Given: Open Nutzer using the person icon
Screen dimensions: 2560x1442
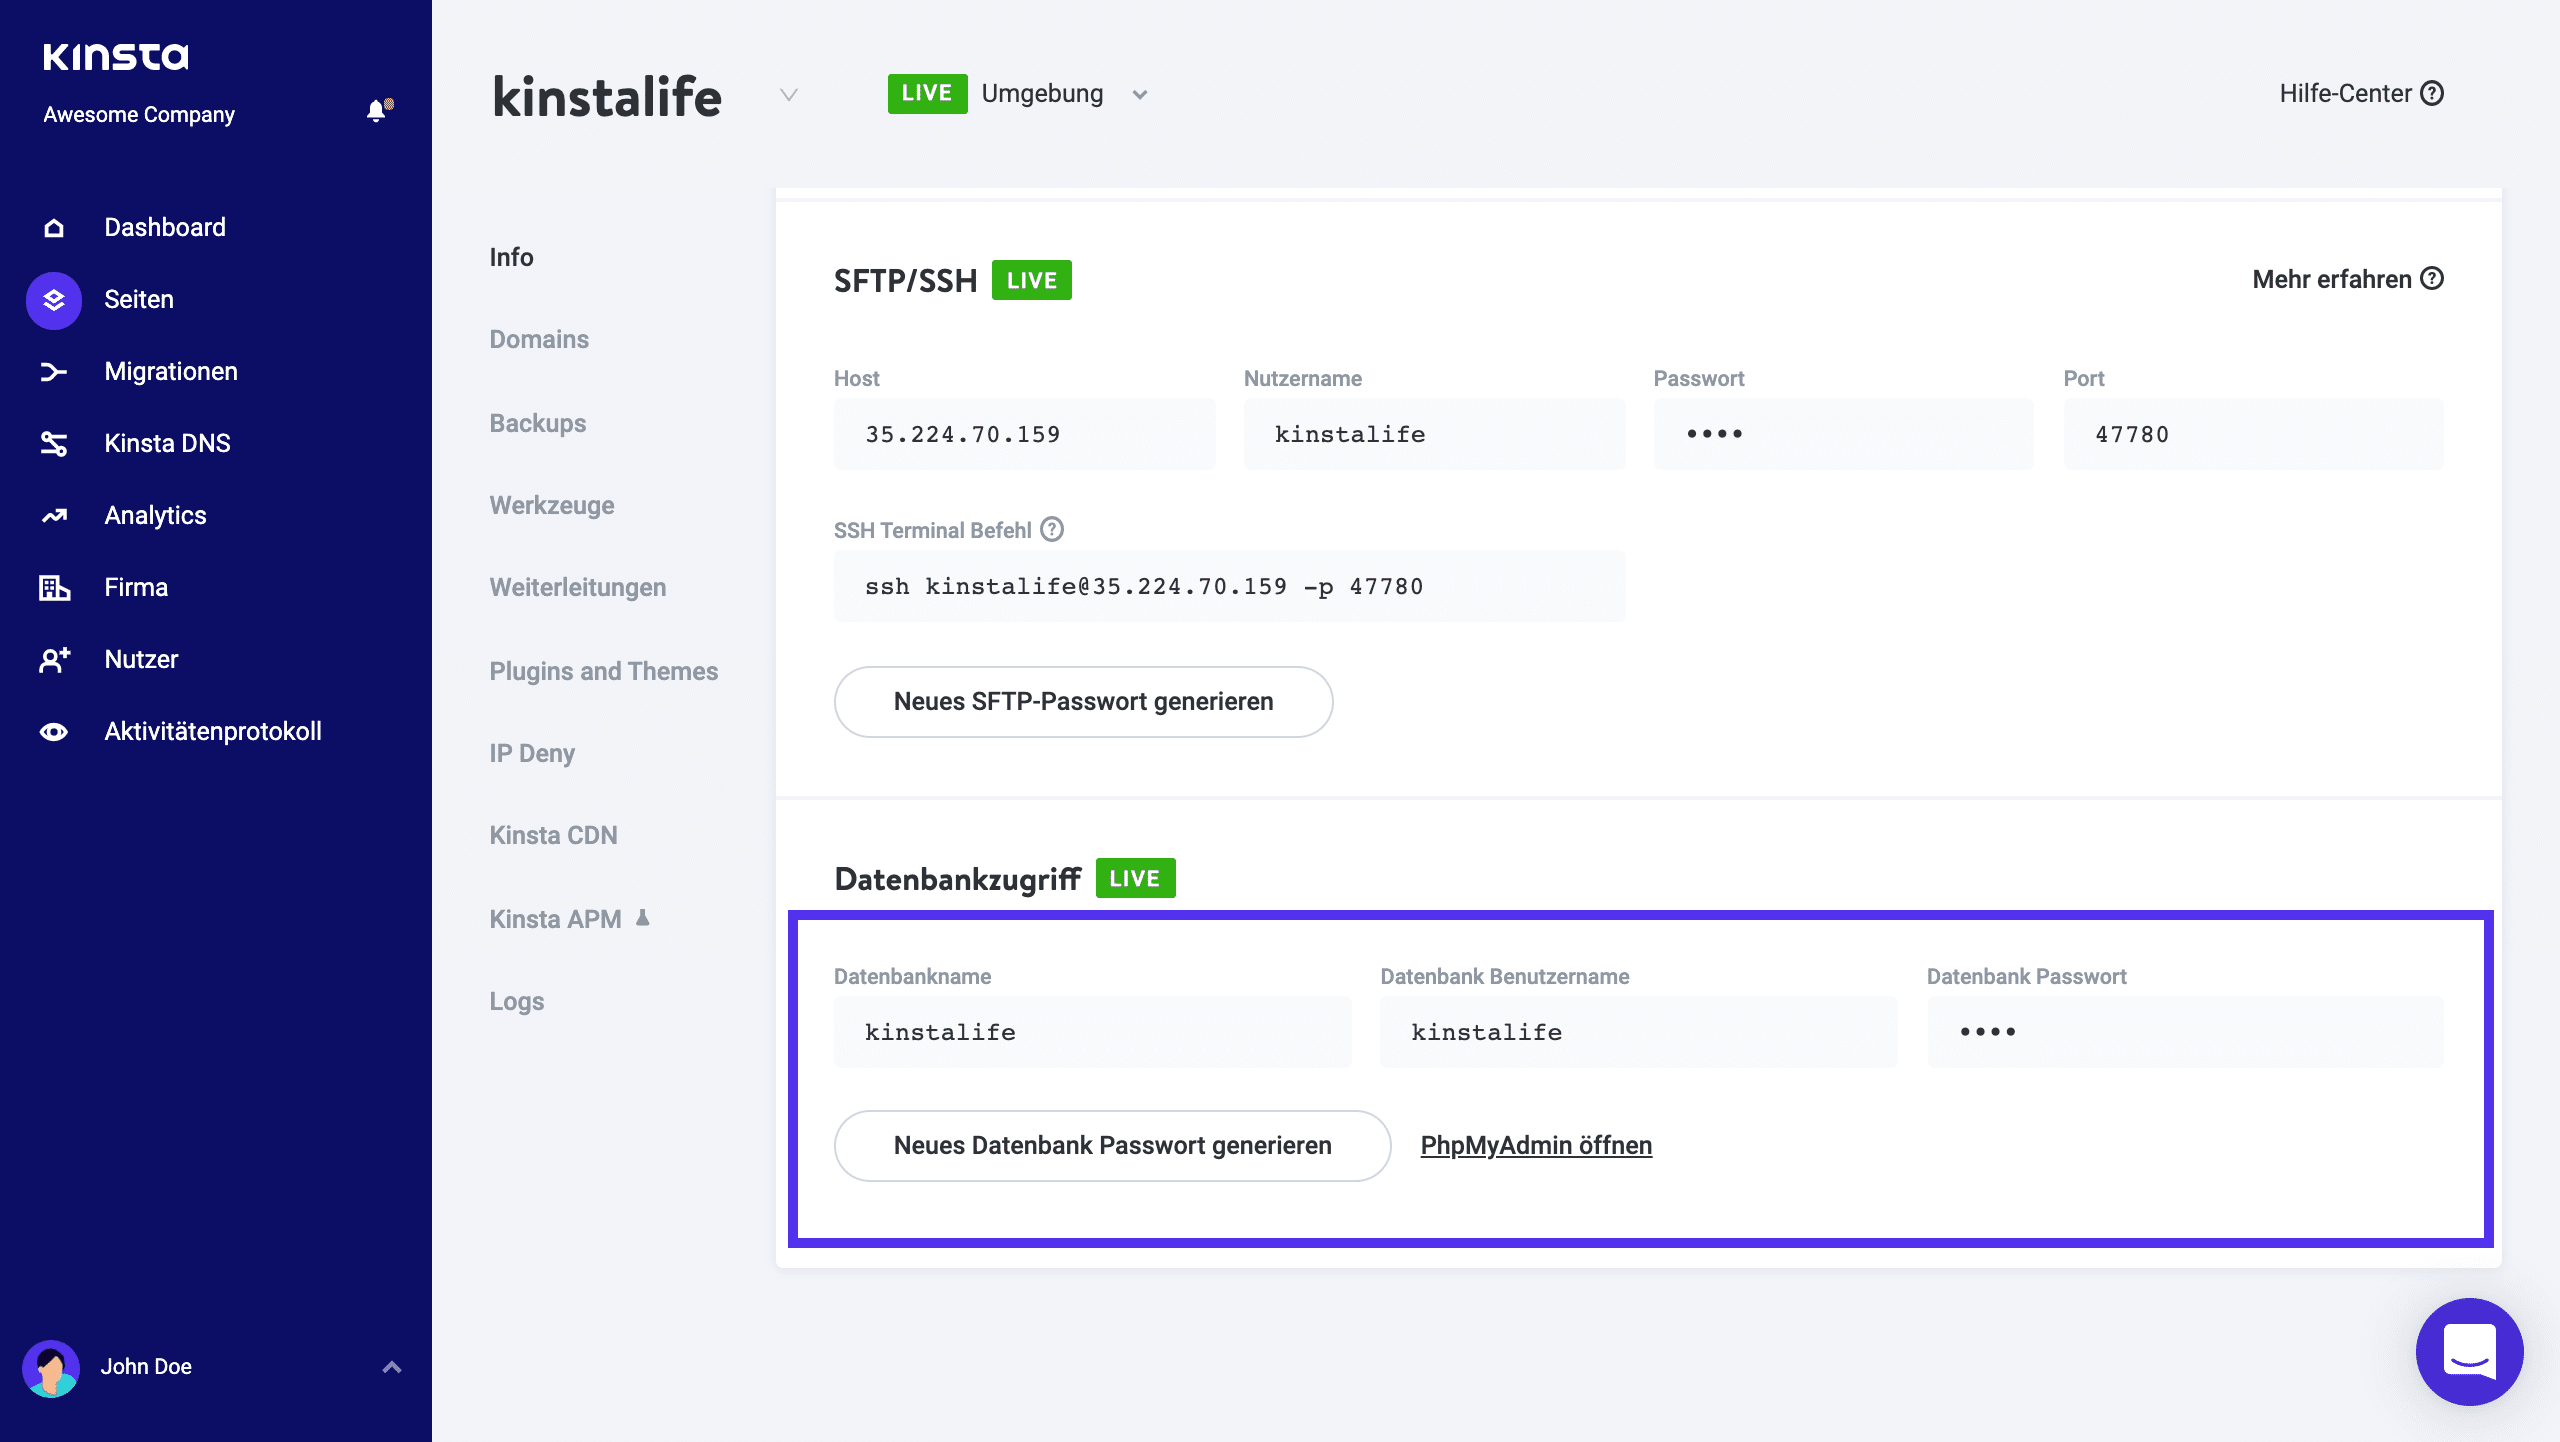Looking at the screenshot, I should tap(52, 659).
